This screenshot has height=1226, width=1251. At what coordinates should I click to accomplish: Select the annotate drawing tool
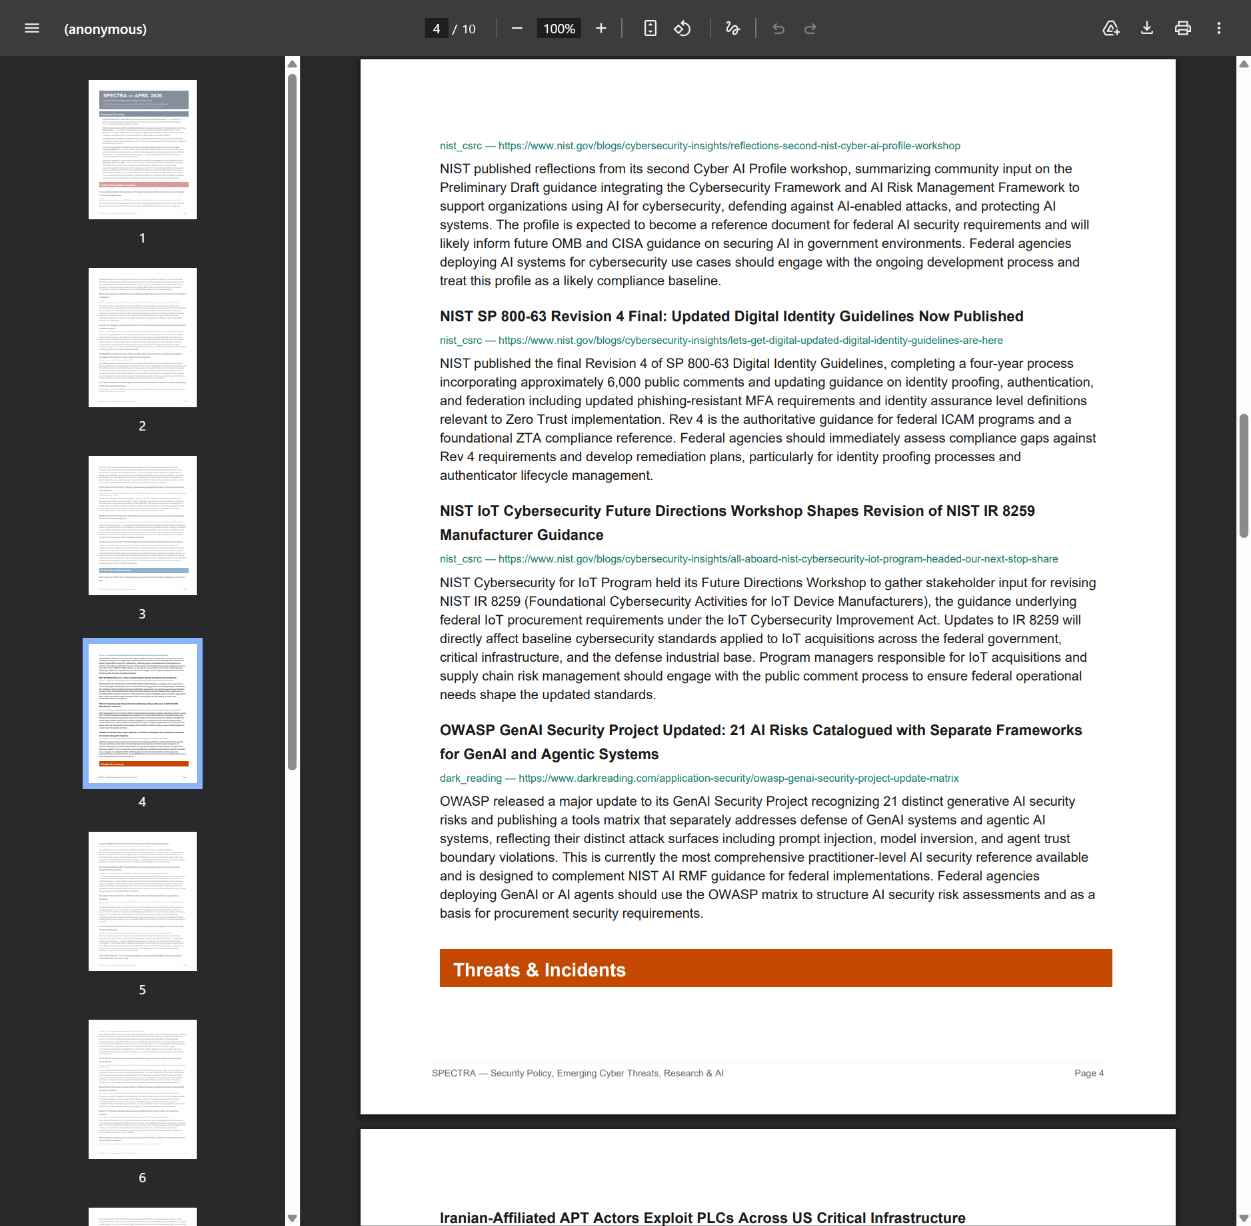[x=732, y=28]
